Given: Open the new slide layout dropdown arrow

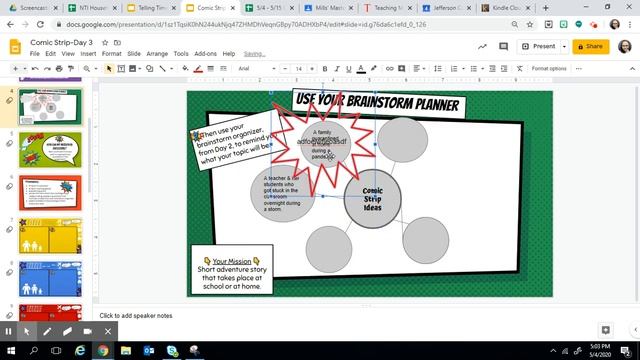Looking at the screenshot, I should coord(24,69).
